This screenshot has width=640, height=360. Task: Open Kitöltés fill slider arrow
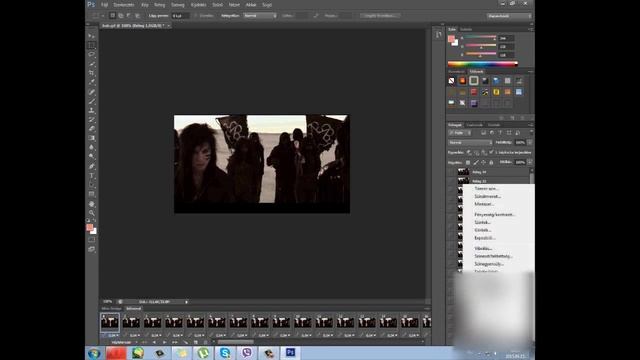[x=529, y=162]
